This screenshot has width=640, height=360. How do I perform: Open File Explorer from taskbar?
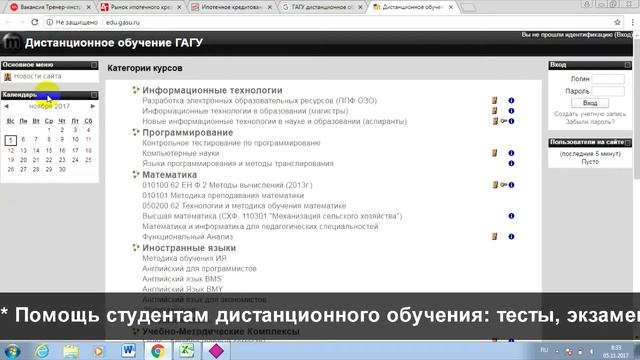tap(71, 351)
